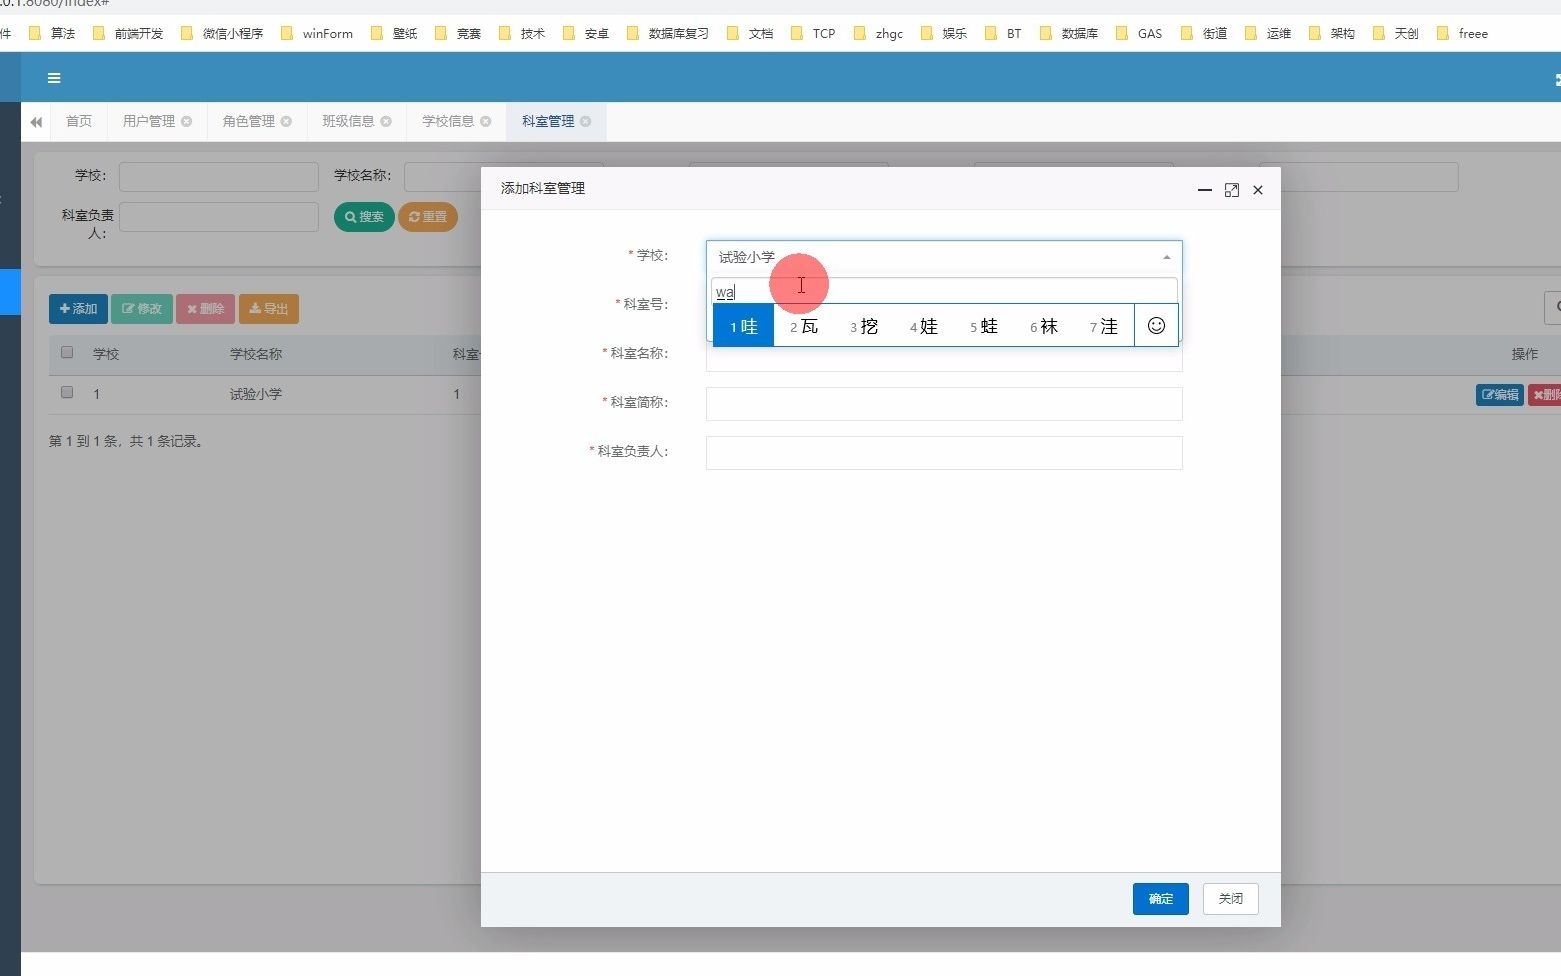The image size is (1561, 976).
Task: Open the 数据库复习 bookmark folder
Action: click(668, 33)
